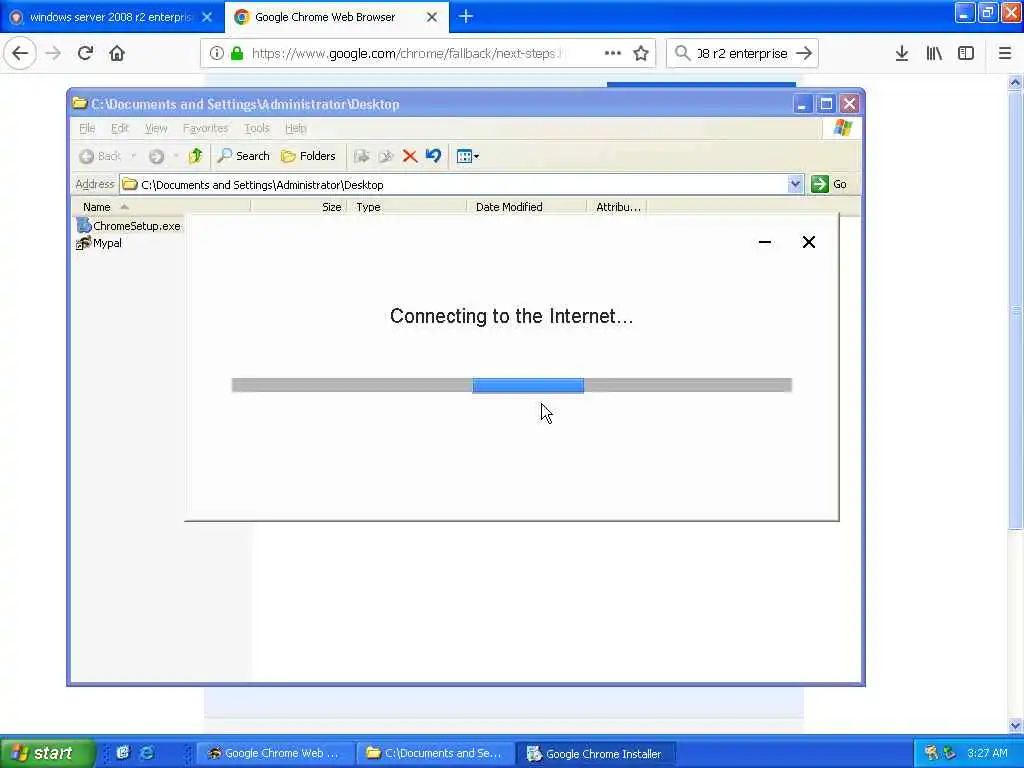Open the browser home page

pos(117,54)
